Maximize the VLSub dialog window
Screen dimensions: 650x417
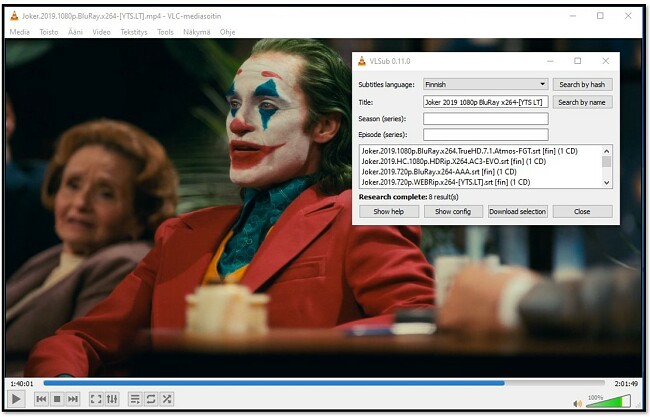pyautogui.click(x=577, y=61)
